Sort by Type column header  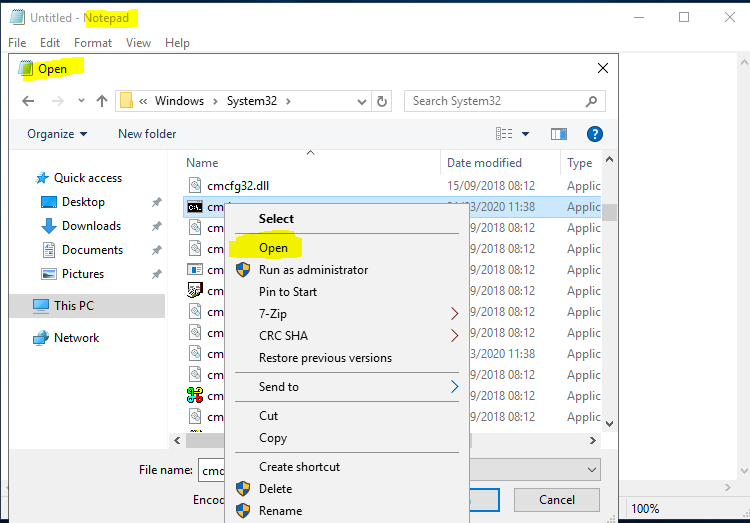click(x=579, y=163)
